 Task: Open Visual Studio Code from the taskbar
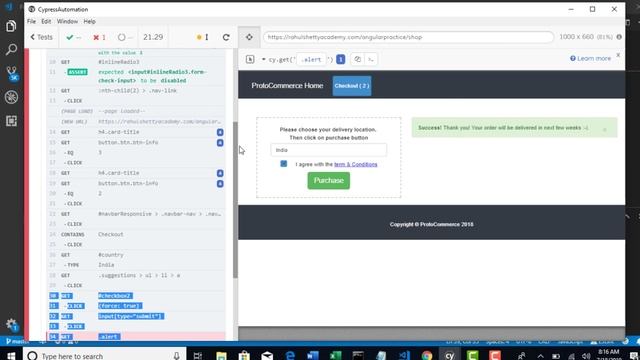(404, 356)
